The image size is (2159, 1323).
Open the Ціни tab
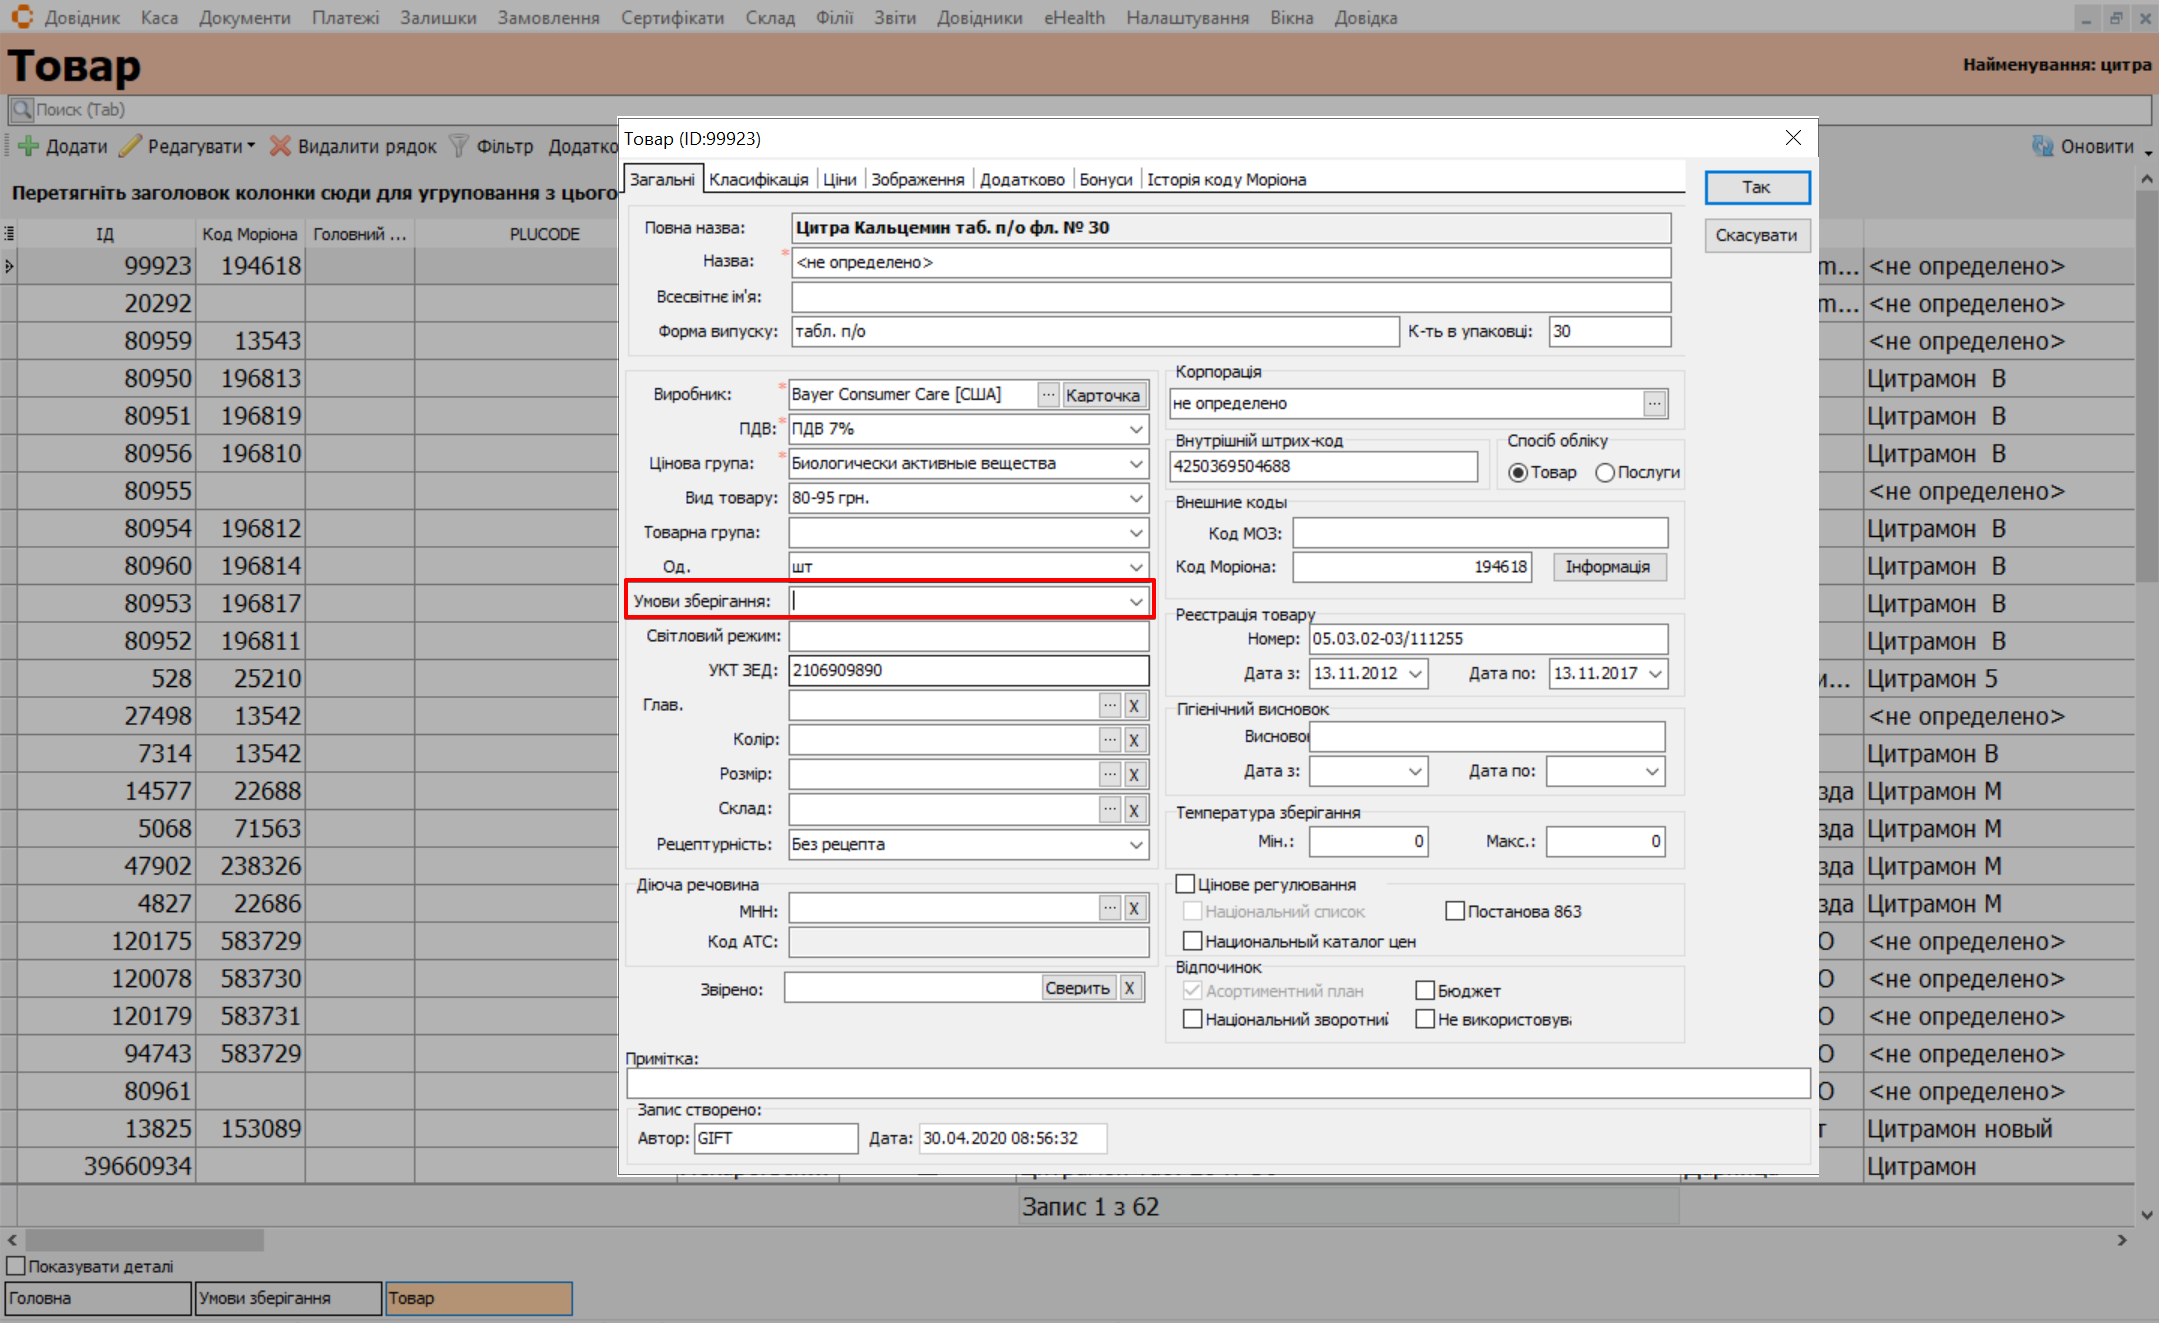839,179
